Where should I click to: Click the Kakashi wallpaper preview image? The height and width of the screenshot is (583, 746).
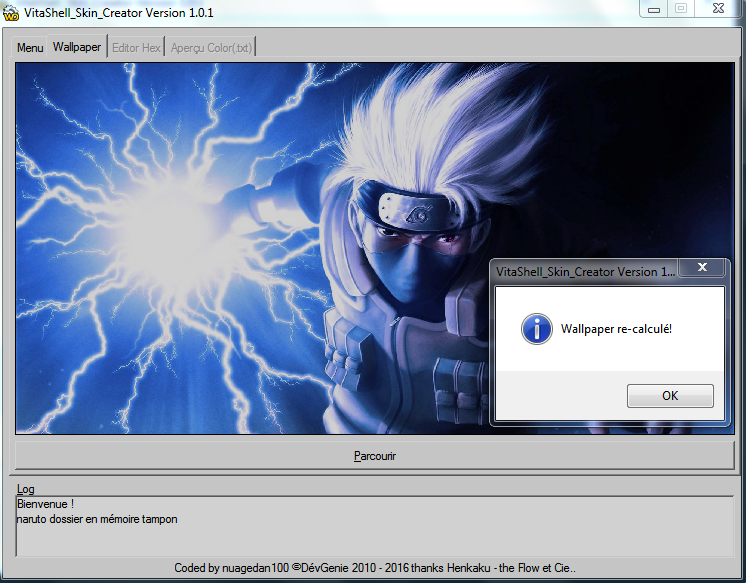(250, 250)
